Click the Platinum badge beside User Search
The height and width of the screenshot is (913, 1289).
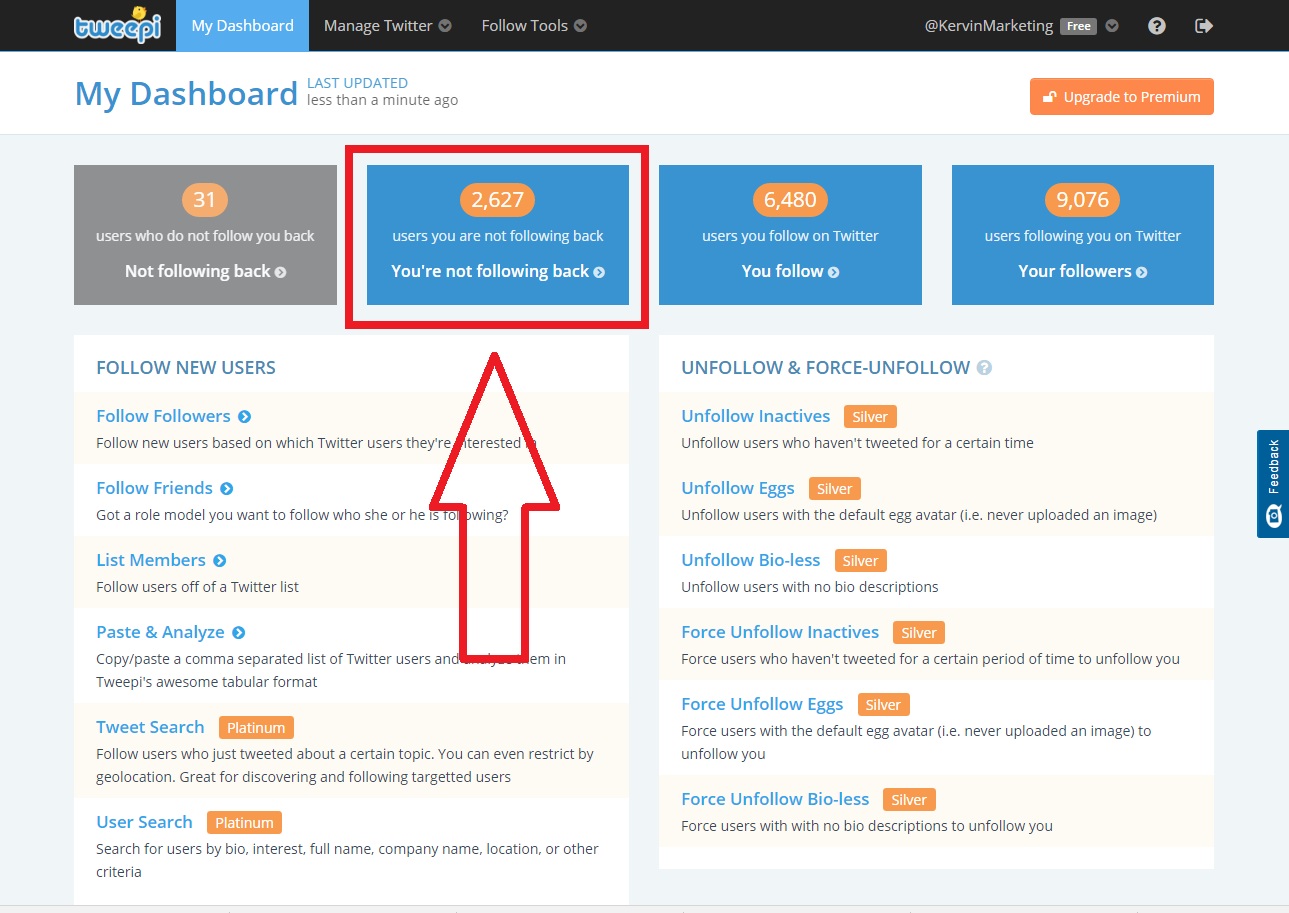tap(244, 823)
